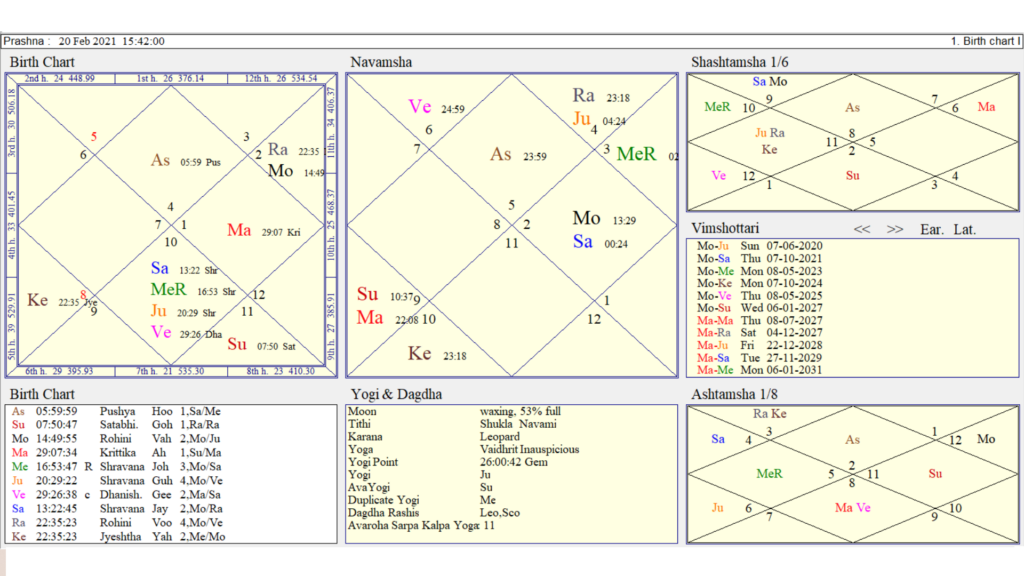Click the Ke Jyeshtha table row

click(116, 537)
